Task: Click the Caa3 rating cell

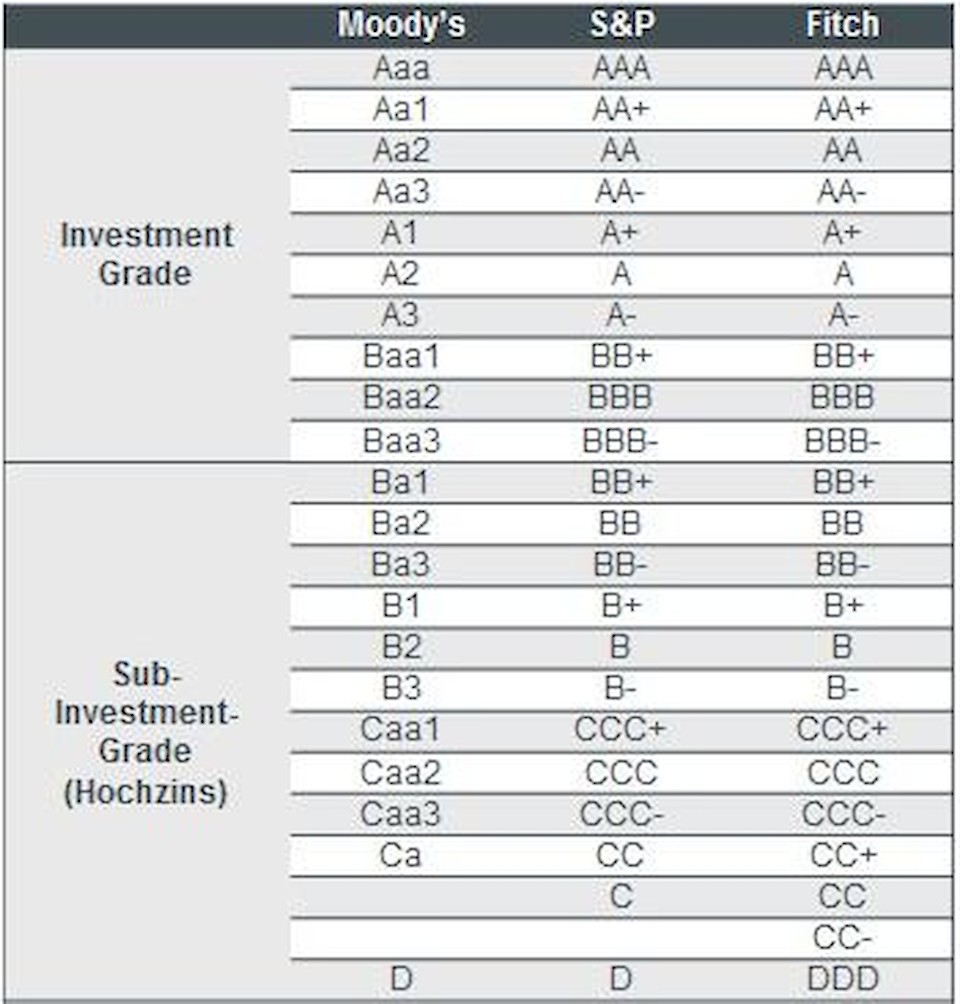Action: [x=401, y=814]
